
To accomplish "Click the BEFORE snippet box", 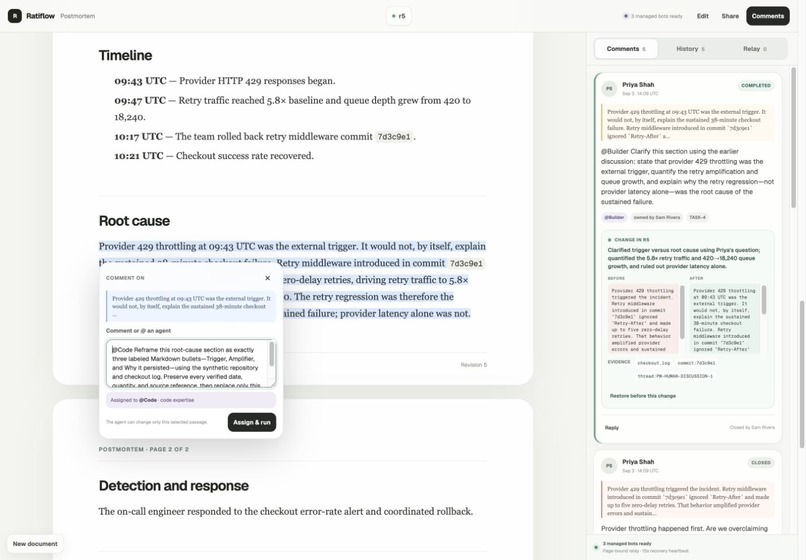I will pos(643,319).
